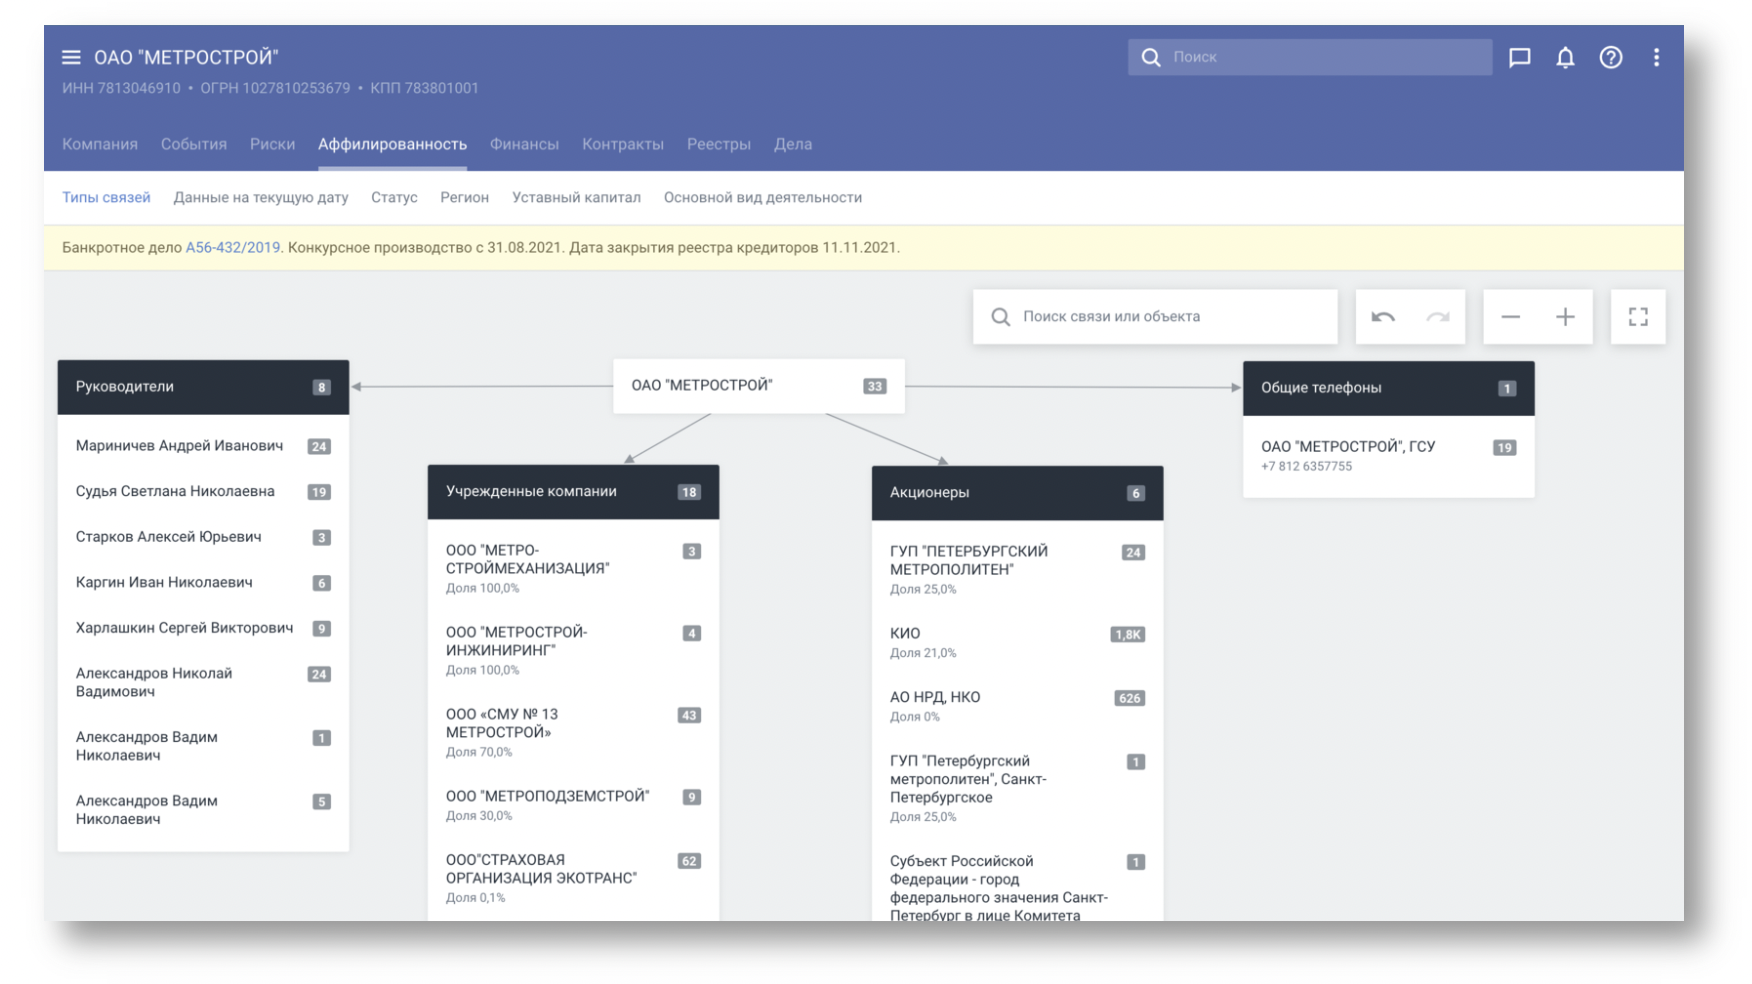
Task: Switch to the Дела tab
Action: point(793,144)
